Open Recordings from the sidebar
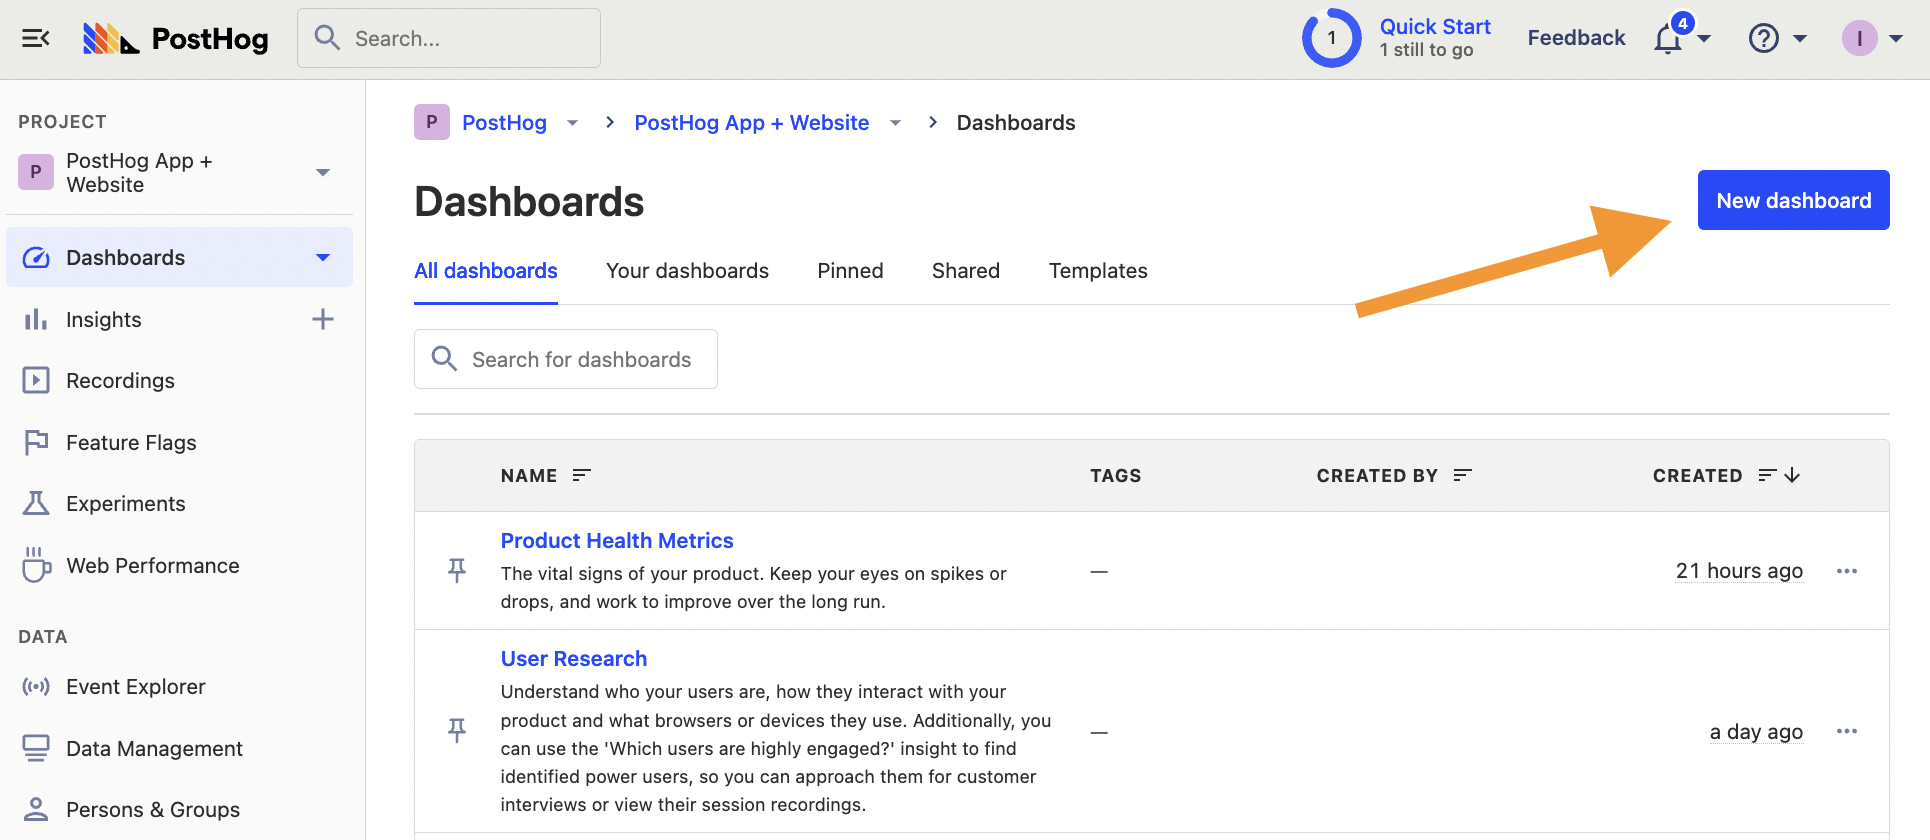This screenshot has height=840, width=1930. 120,381
